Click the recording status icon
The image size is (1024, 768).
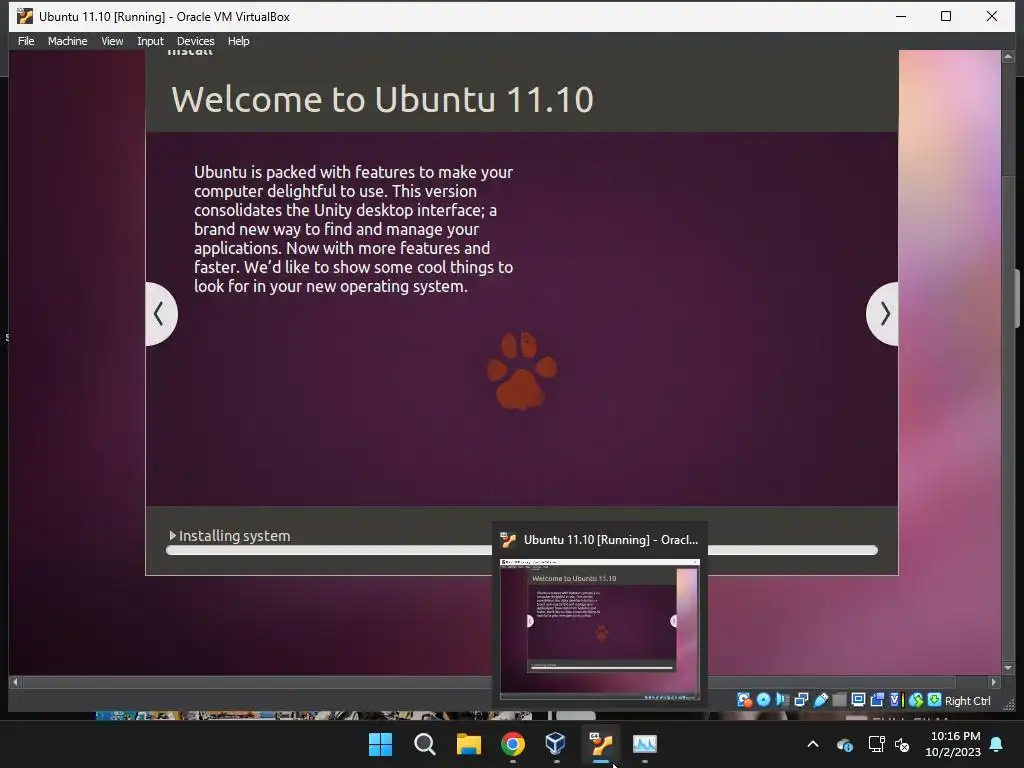[x=877, y=700]
